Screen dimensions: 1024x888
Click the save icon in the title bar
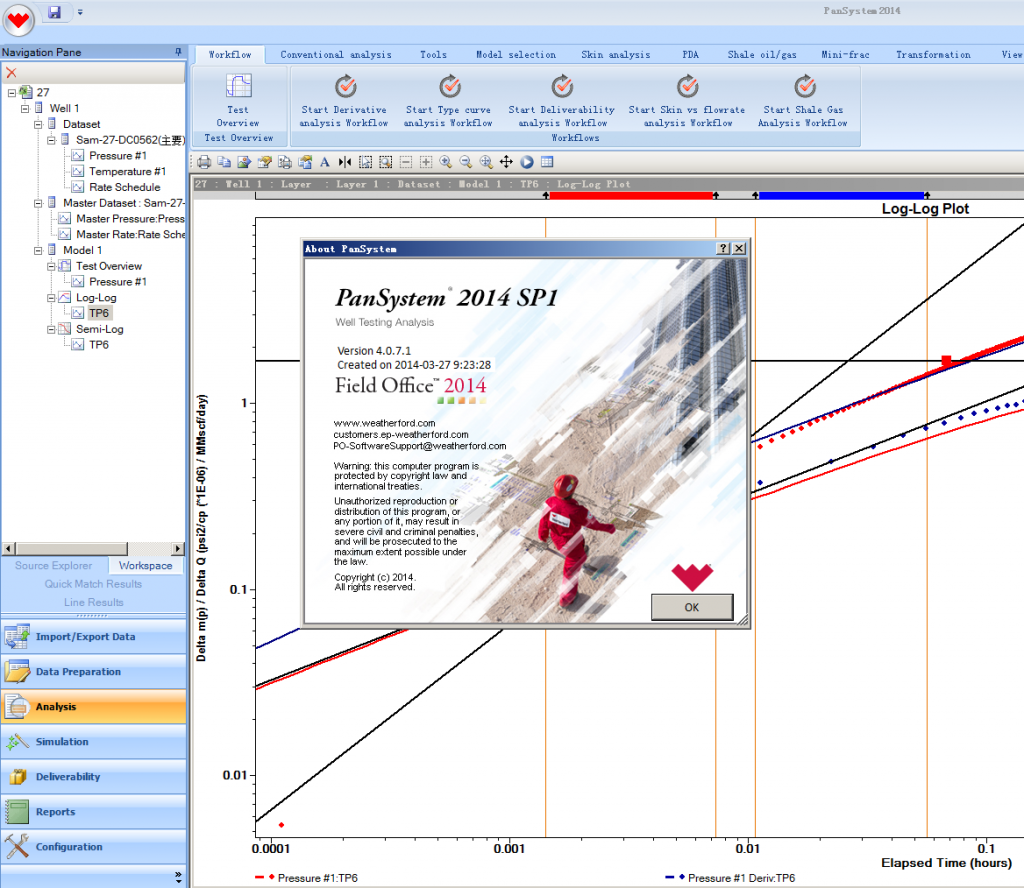(x=54, y=12)
